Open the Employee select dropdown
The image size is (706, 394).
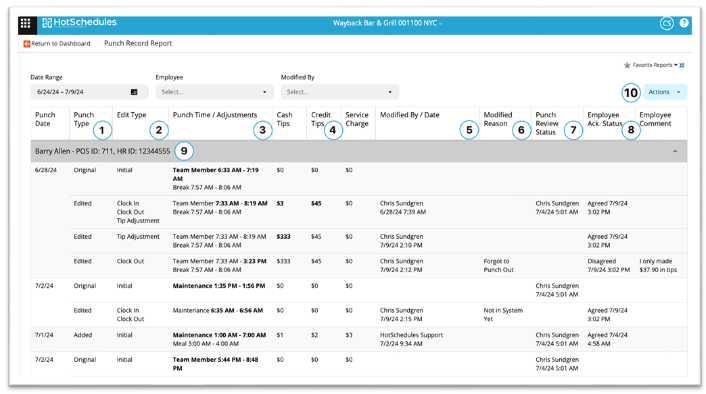coord(214,92)
